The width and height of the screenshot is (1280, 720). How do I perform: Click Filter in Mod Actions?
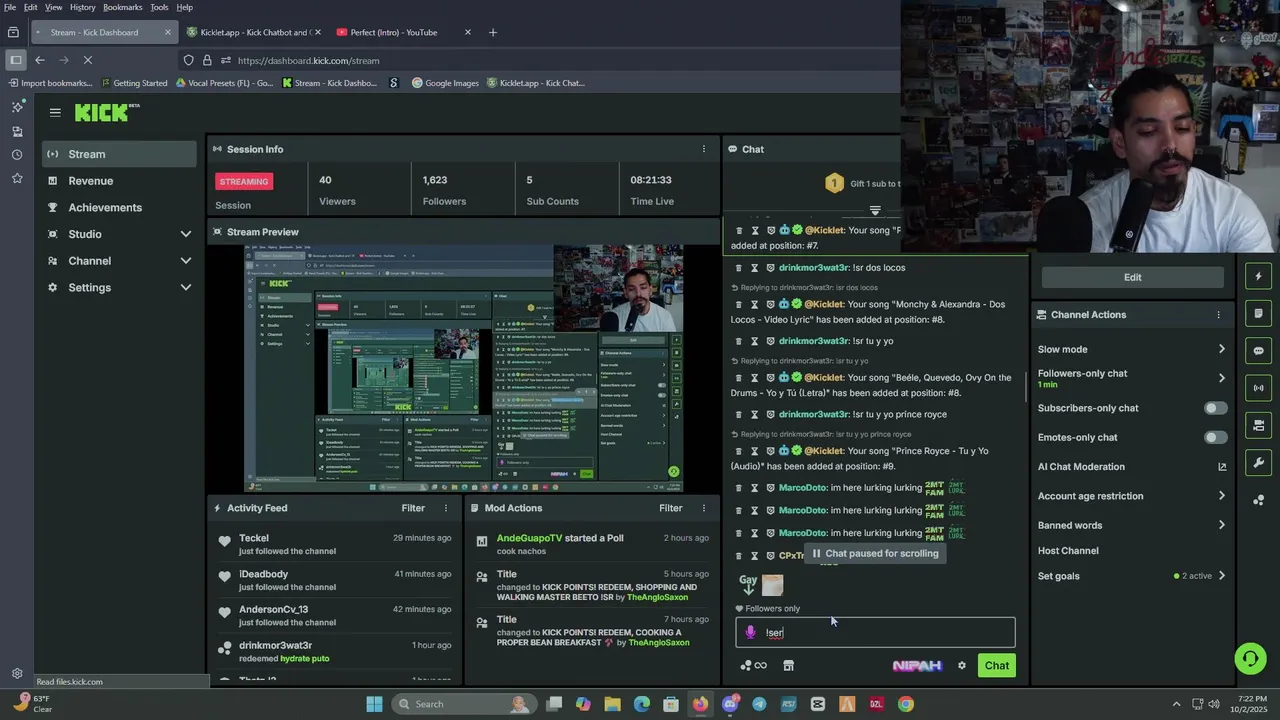click(x=670, y=508)
